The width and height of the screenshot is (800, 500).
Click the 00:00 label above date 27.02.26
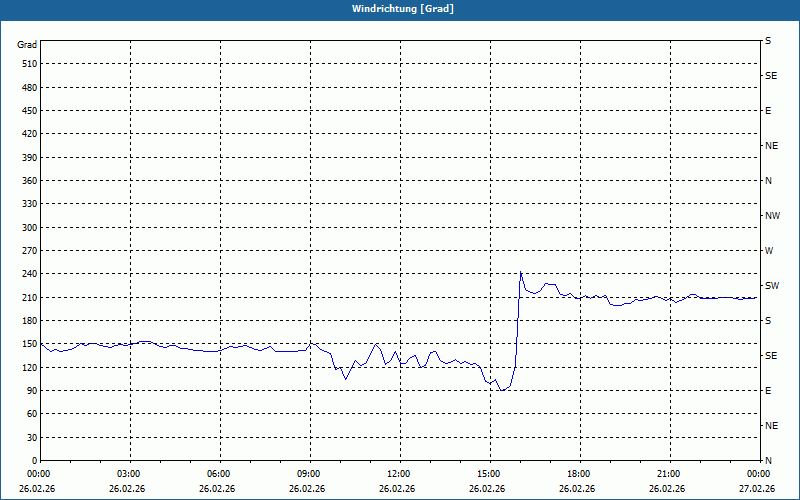(x=759, y=474)
